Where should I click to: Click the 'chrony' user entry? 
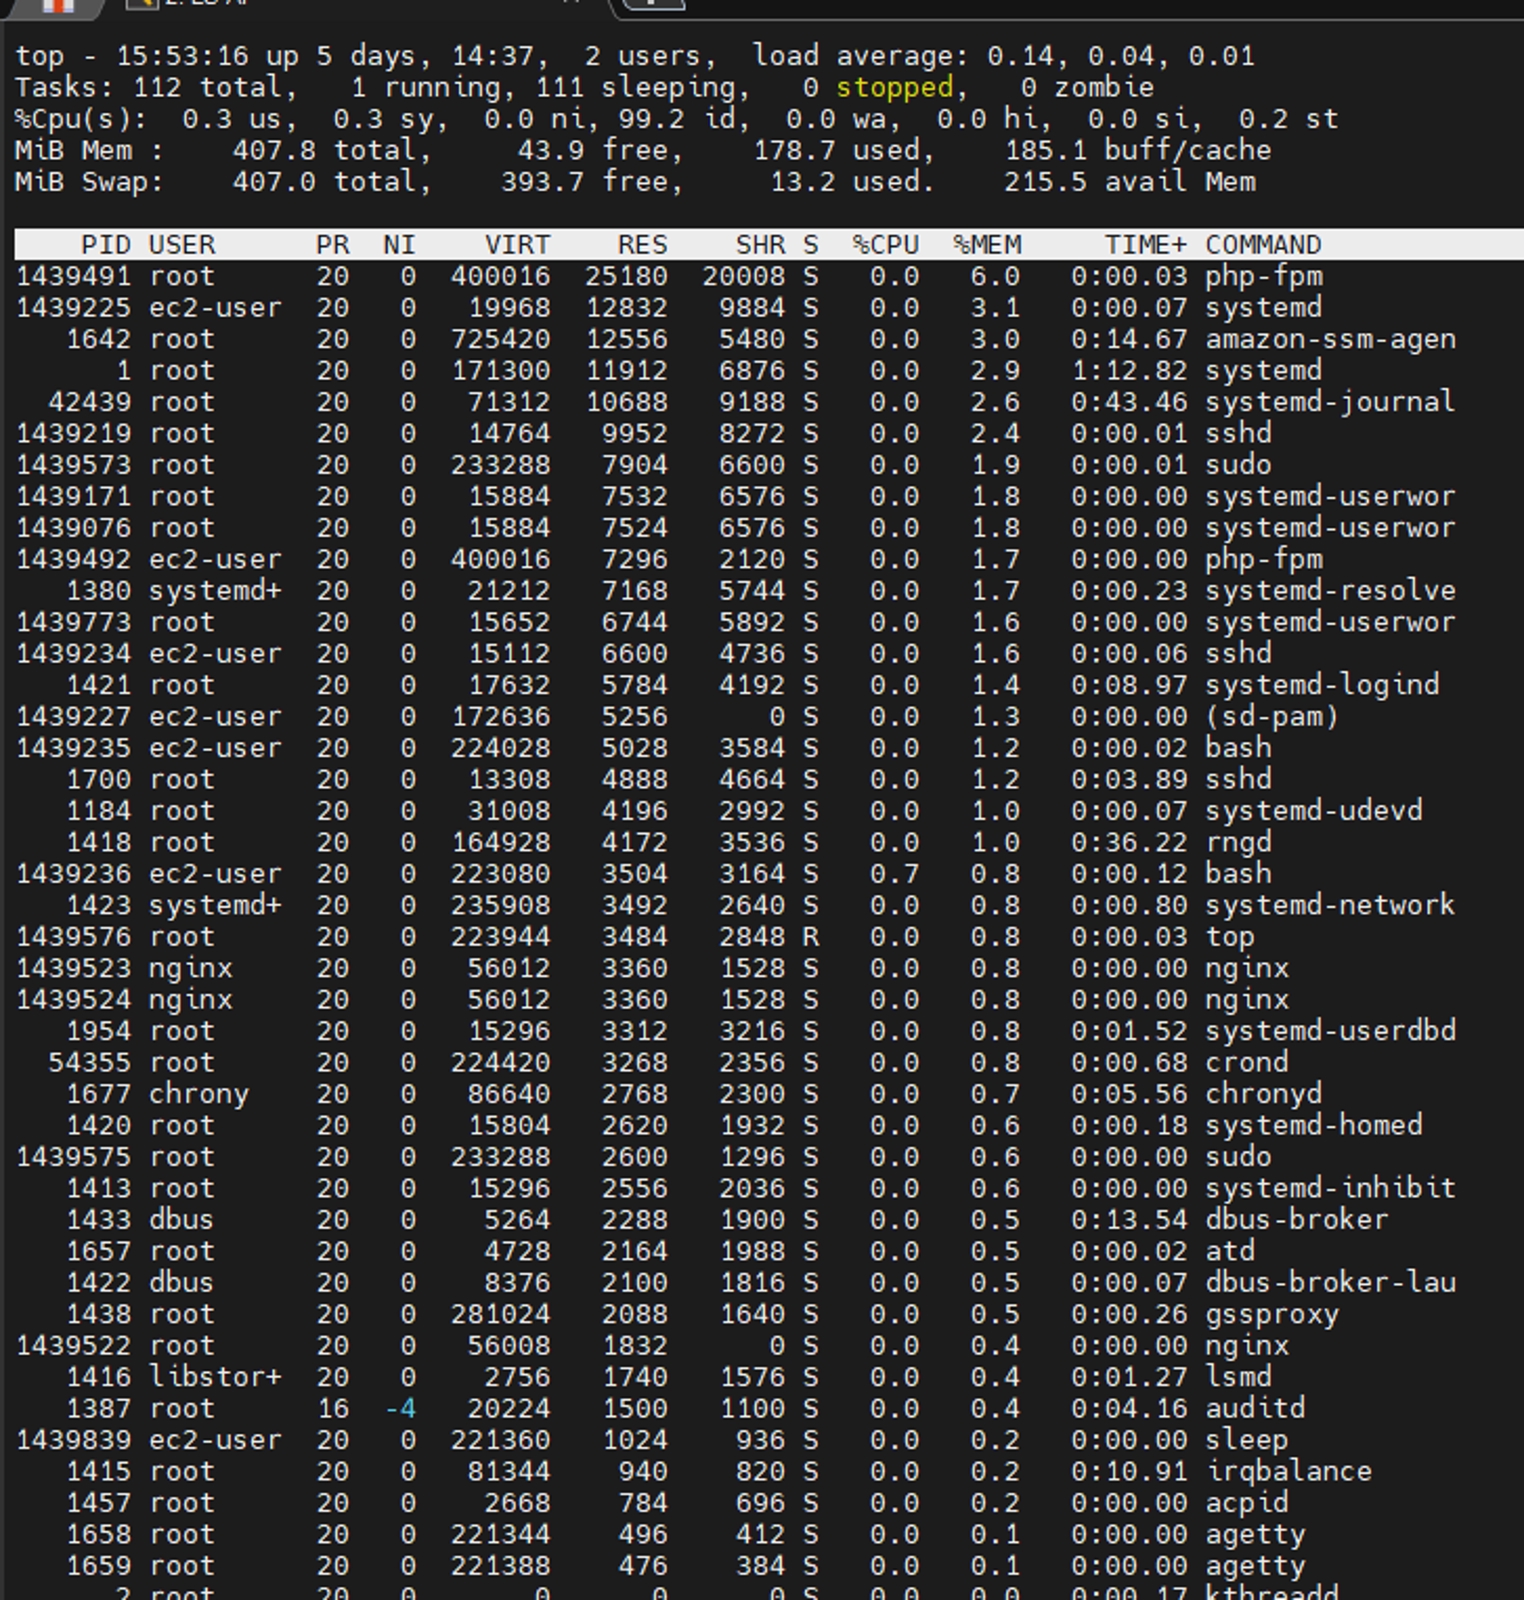point(199,1094)
